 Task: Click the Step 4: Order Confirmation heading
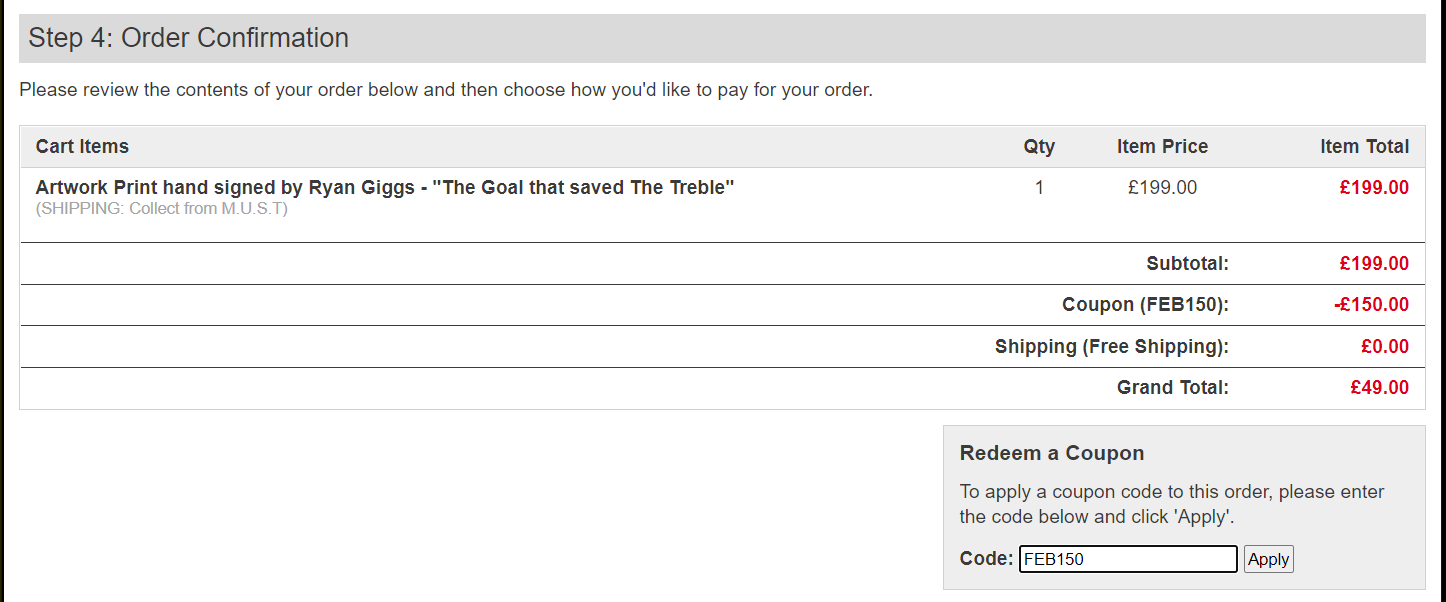click(x=188, y=38)
